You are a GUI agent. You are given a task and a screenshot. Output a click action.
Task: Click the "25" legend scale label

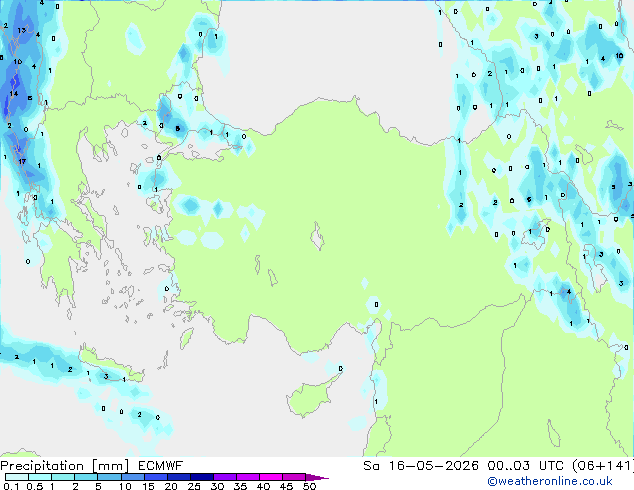194,486
